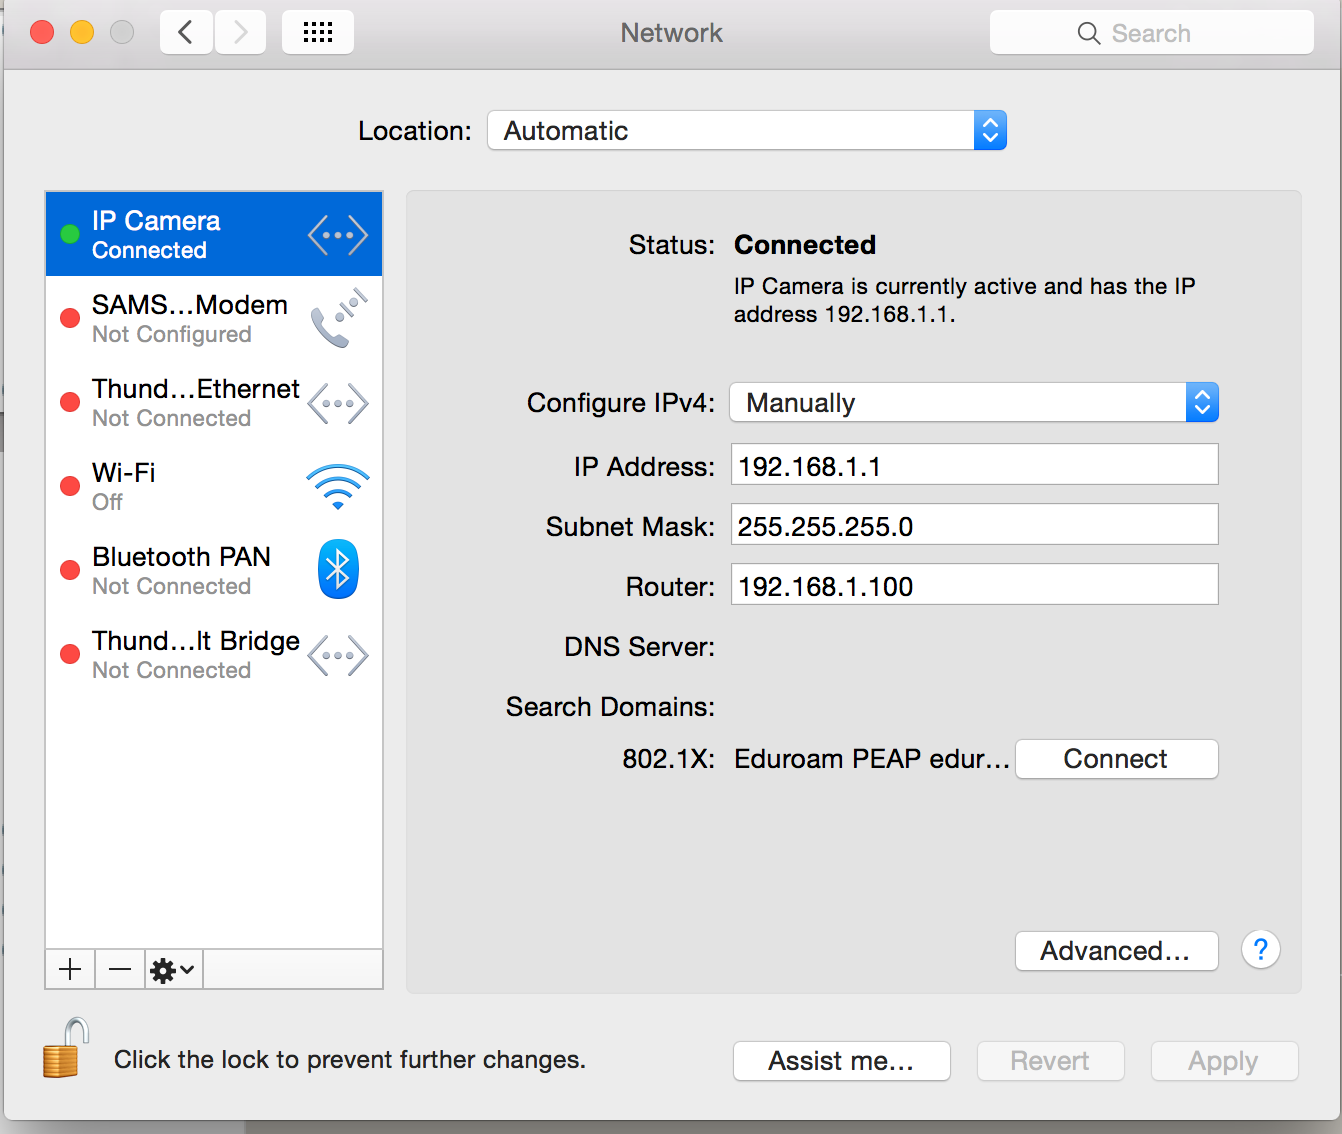The height and width of the screenshot is (1134, 1342).
Task: Expand the Location dropdown
Action: 746,131
